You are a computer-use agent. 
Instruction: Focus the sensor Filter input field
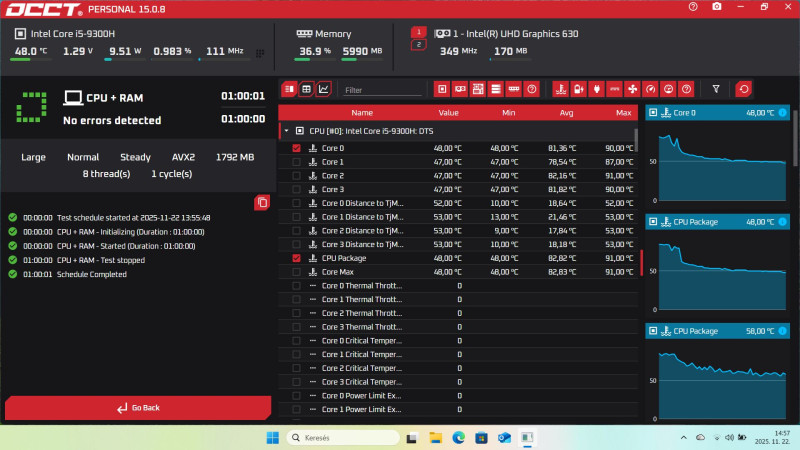(382, 90)
